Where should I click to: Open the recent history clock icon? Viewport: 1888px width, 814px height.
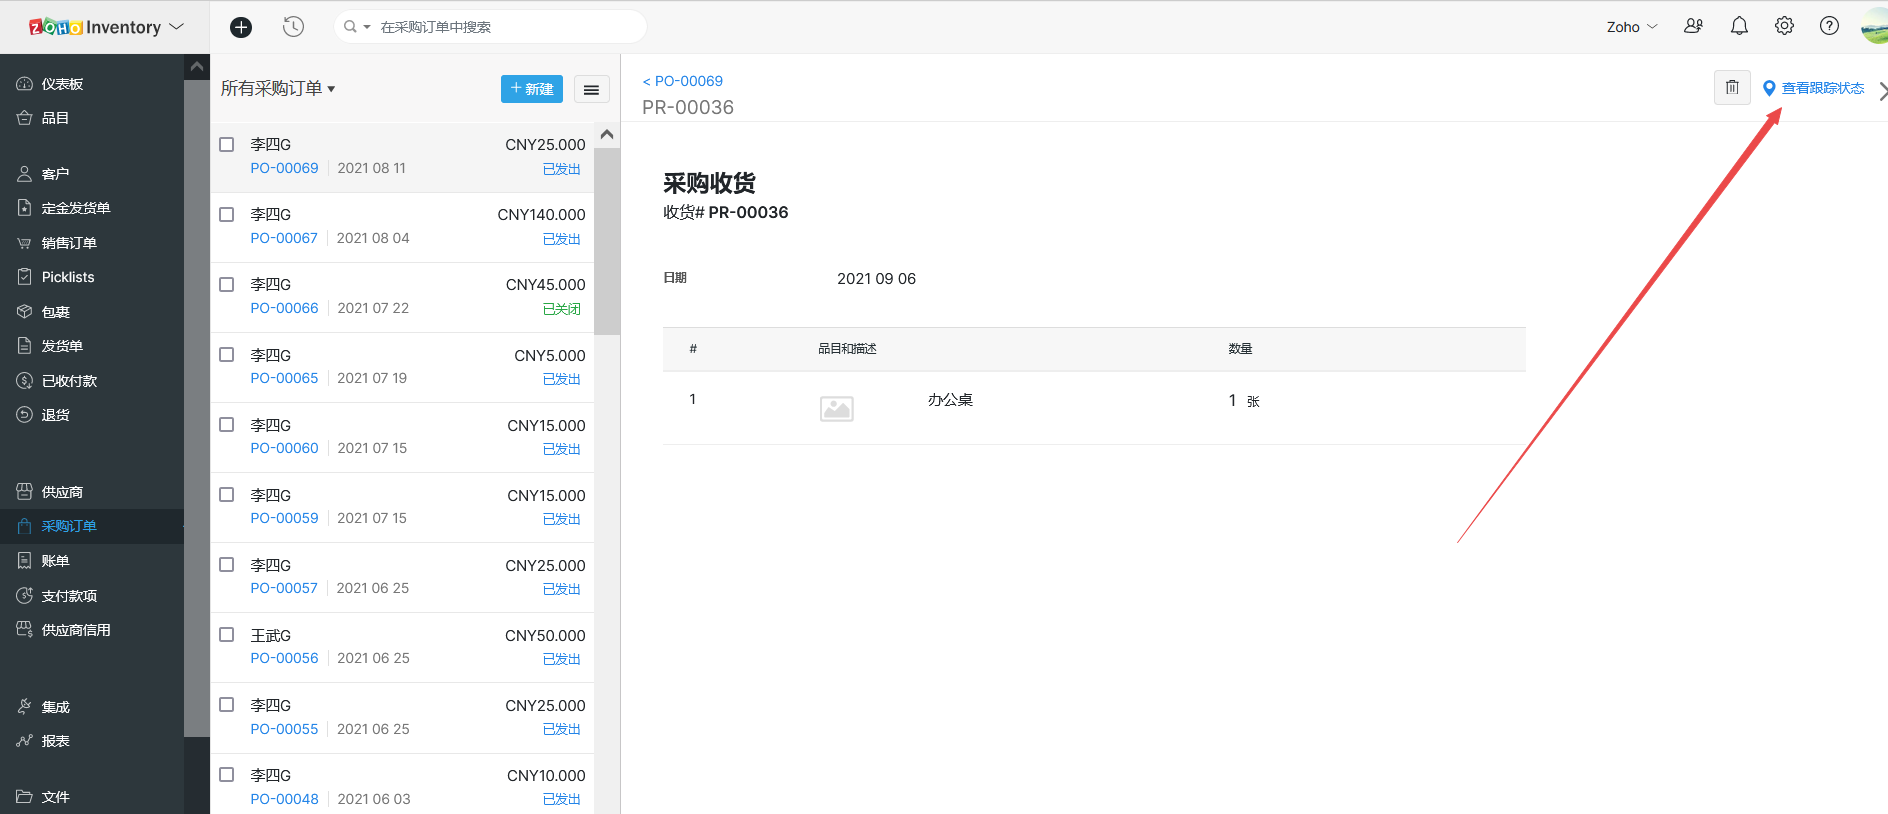293,27
